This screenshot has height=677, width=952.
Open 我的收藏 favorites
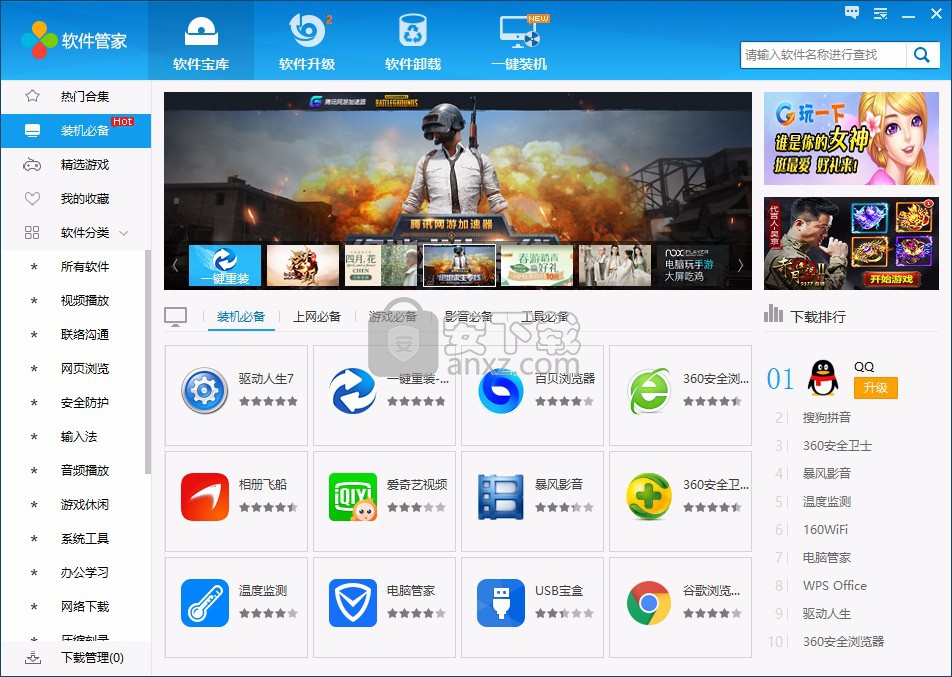76,199
